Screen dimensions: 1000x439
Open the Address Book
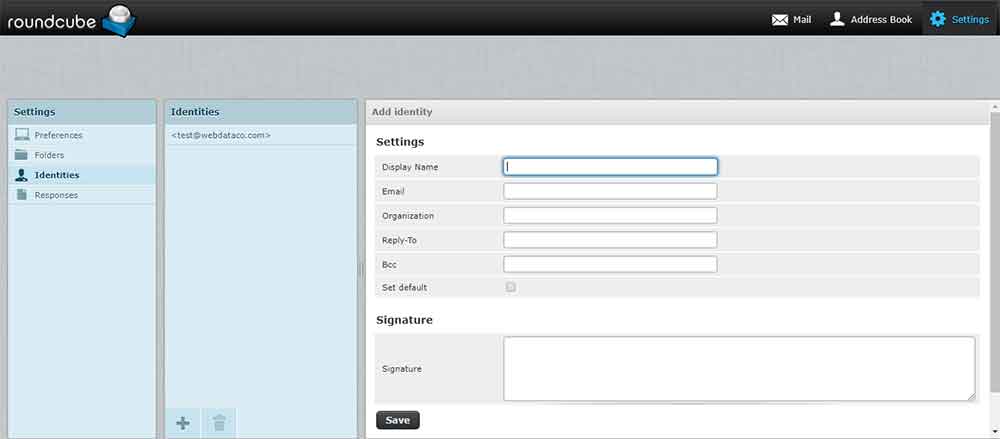tap(870, 19)
